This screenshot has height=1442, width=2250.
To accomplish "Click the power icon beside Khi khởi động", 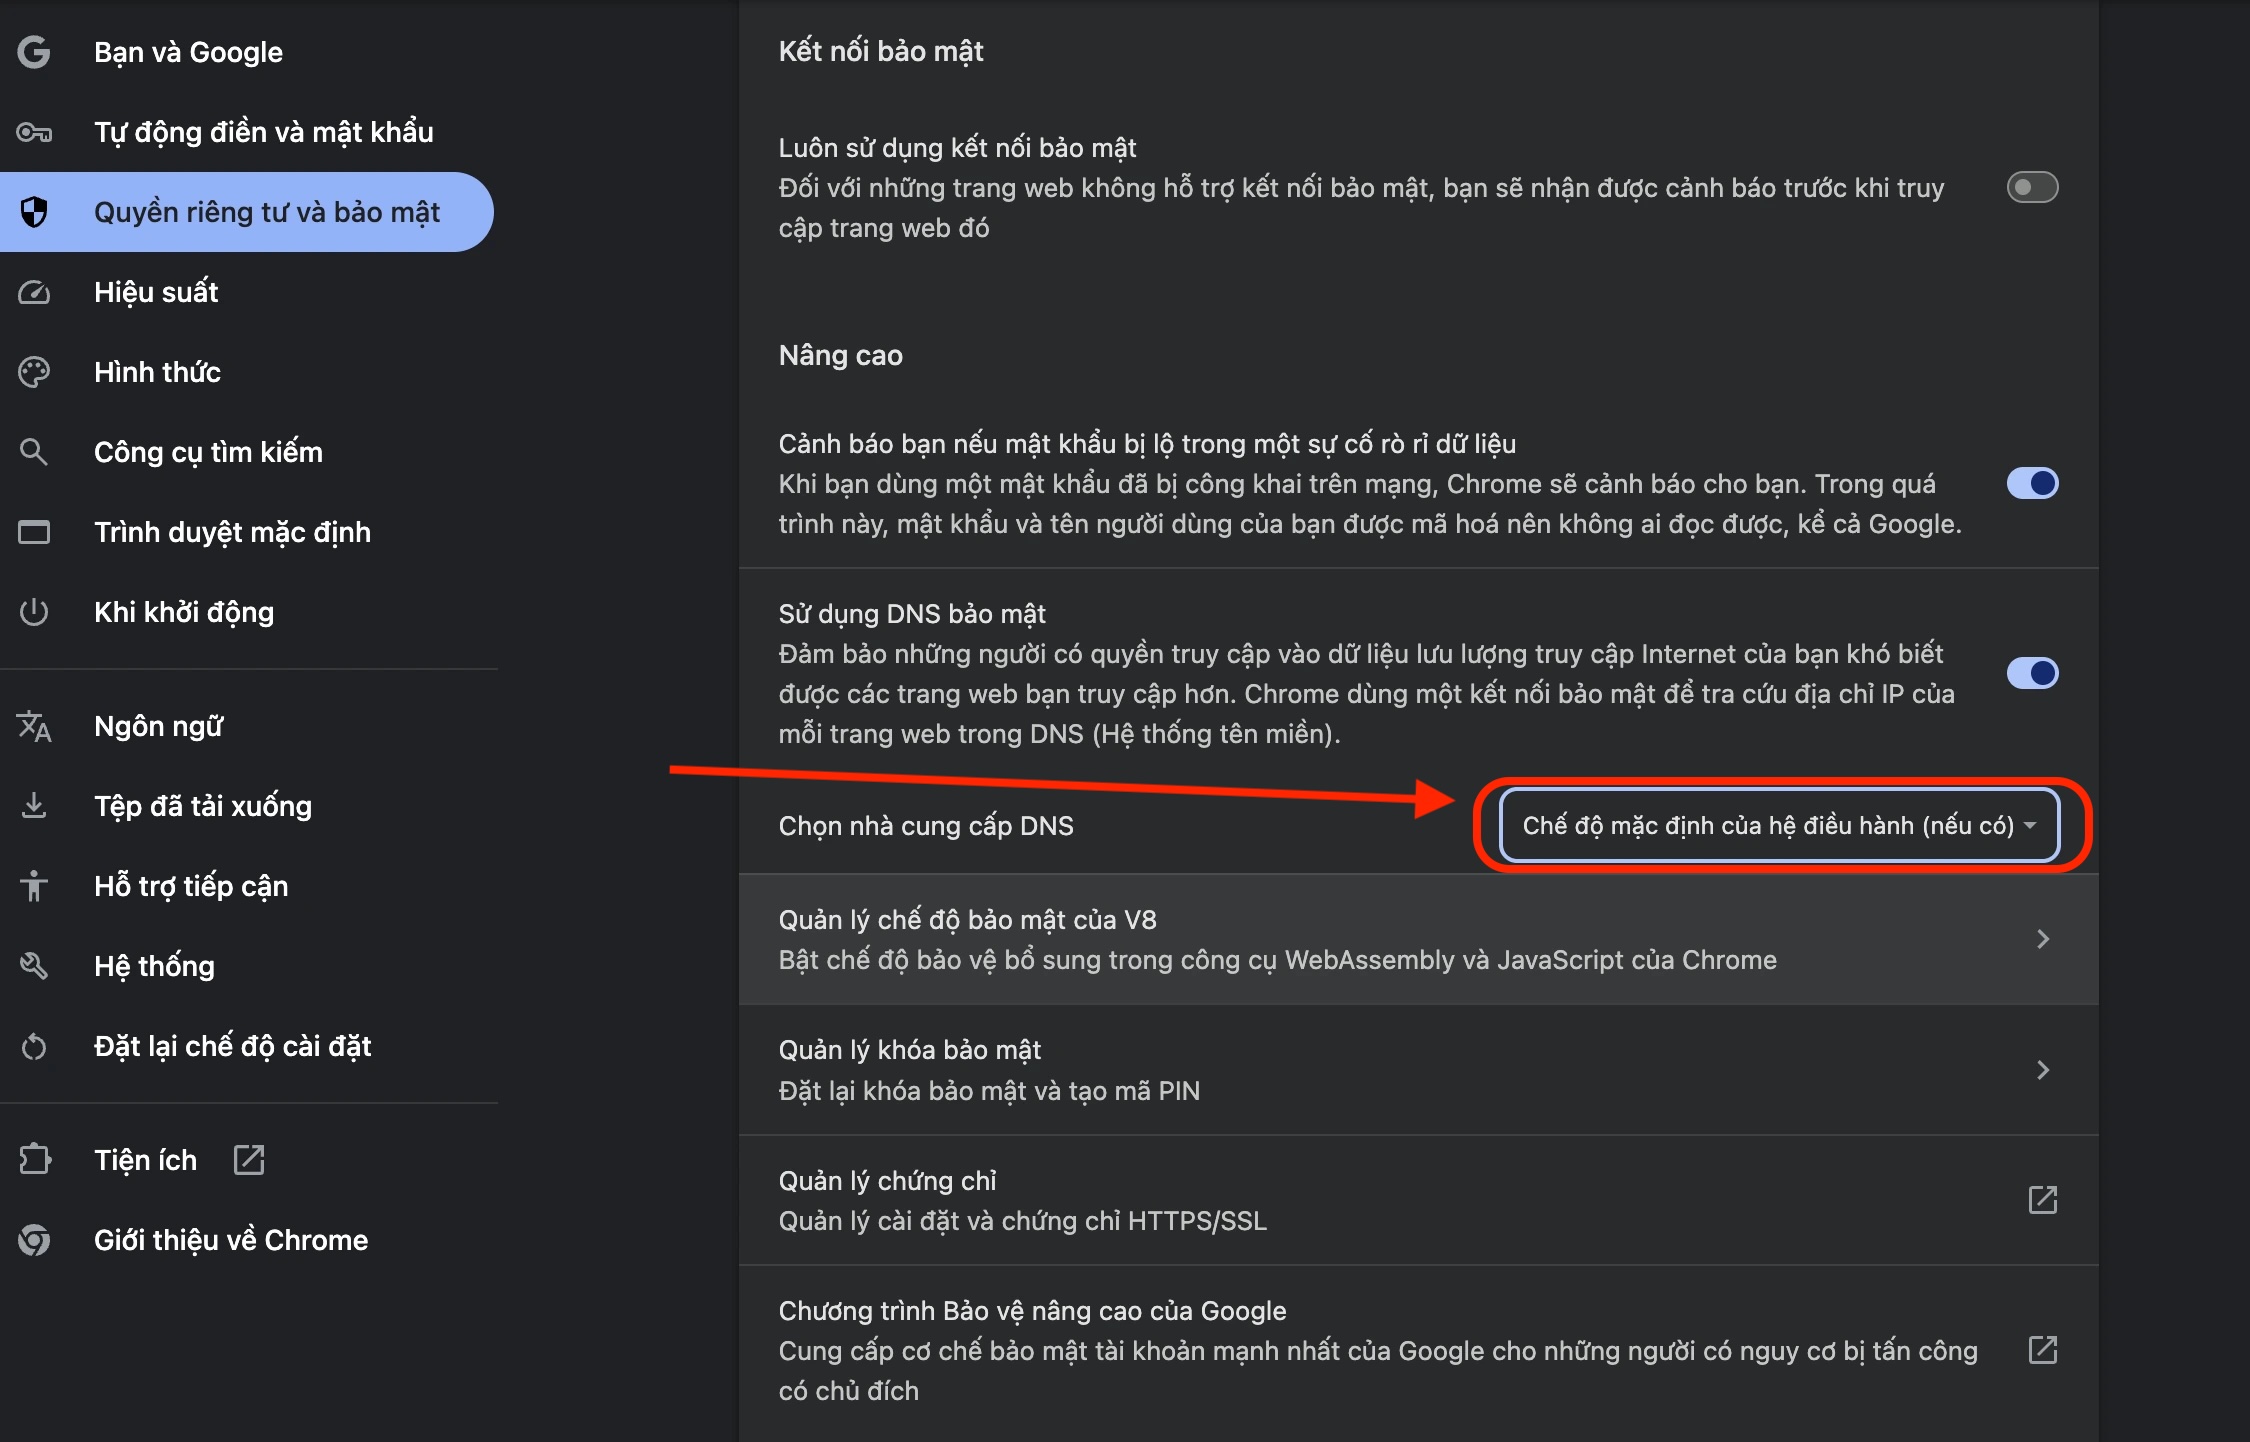I will pyautogui.click(x=34, y=612).
